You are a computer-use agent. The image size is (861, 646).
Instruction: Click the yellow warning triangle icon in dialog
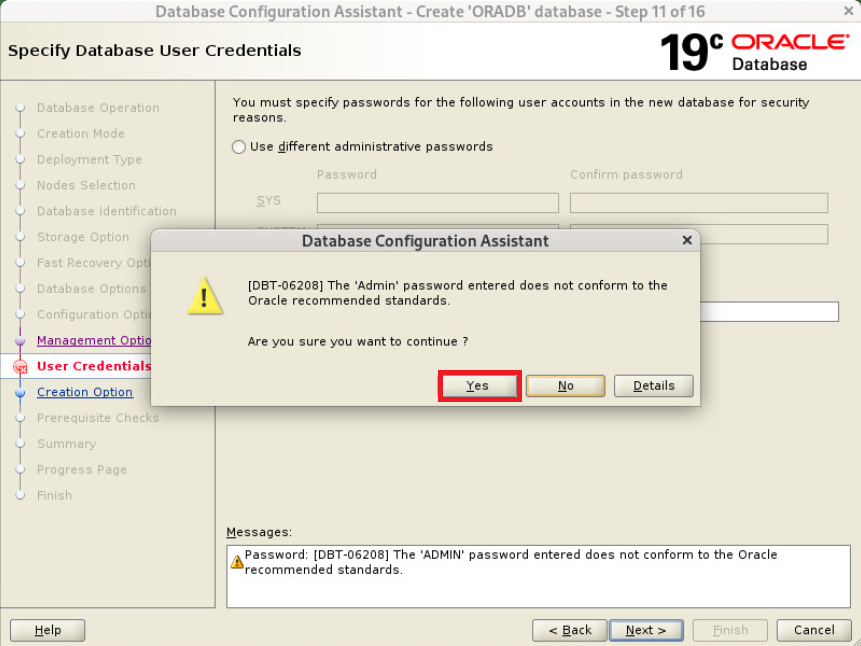coord(204,296)
